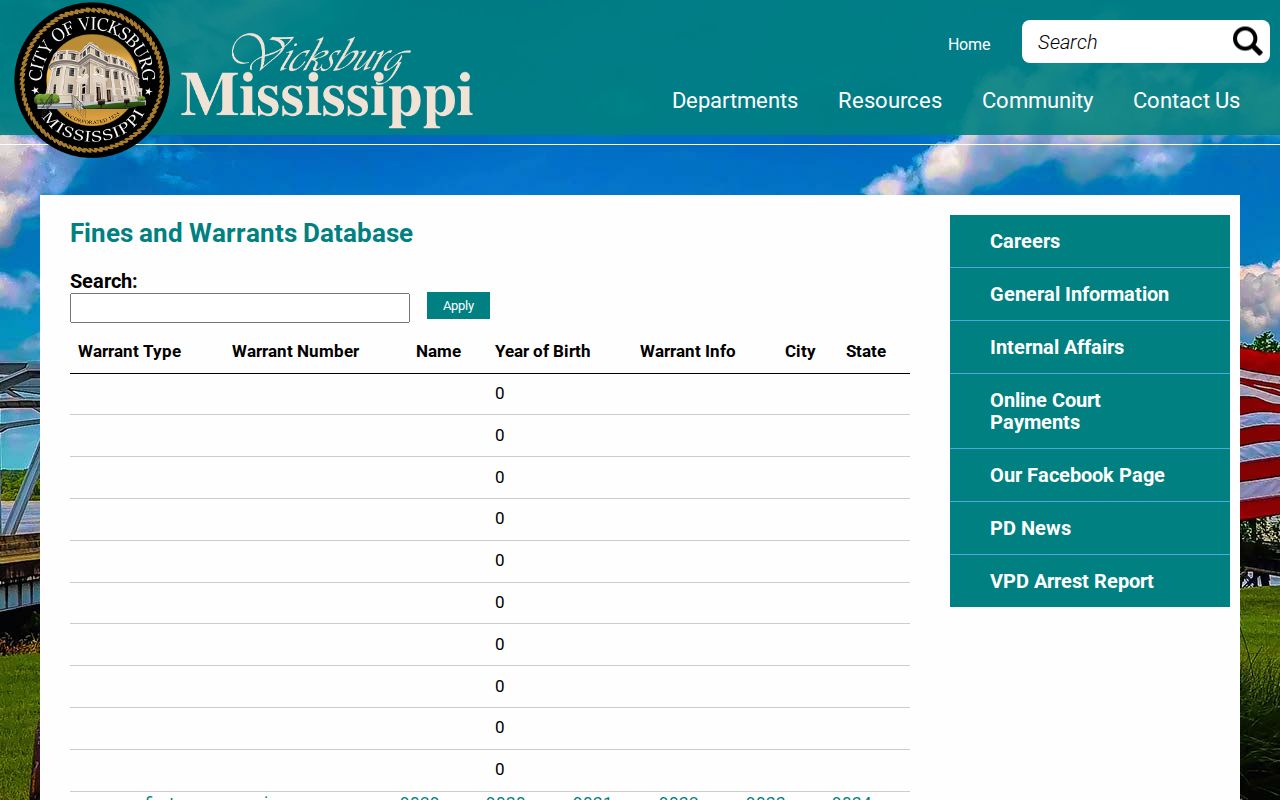
Task: Open the Departments menu
Action: (735, 100)
